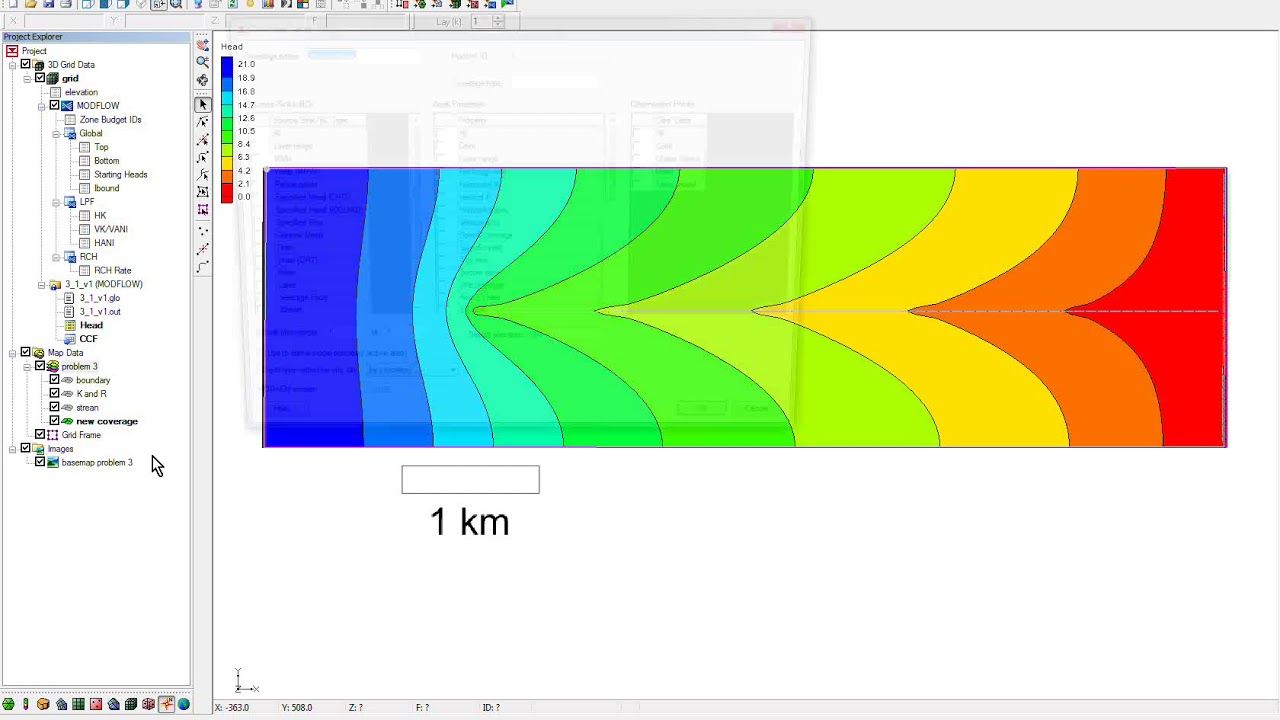This screenshot has width=1280, height=720.
Task: Select the Zoom magnifier tool in vertical palette
Action: (203, 62)
